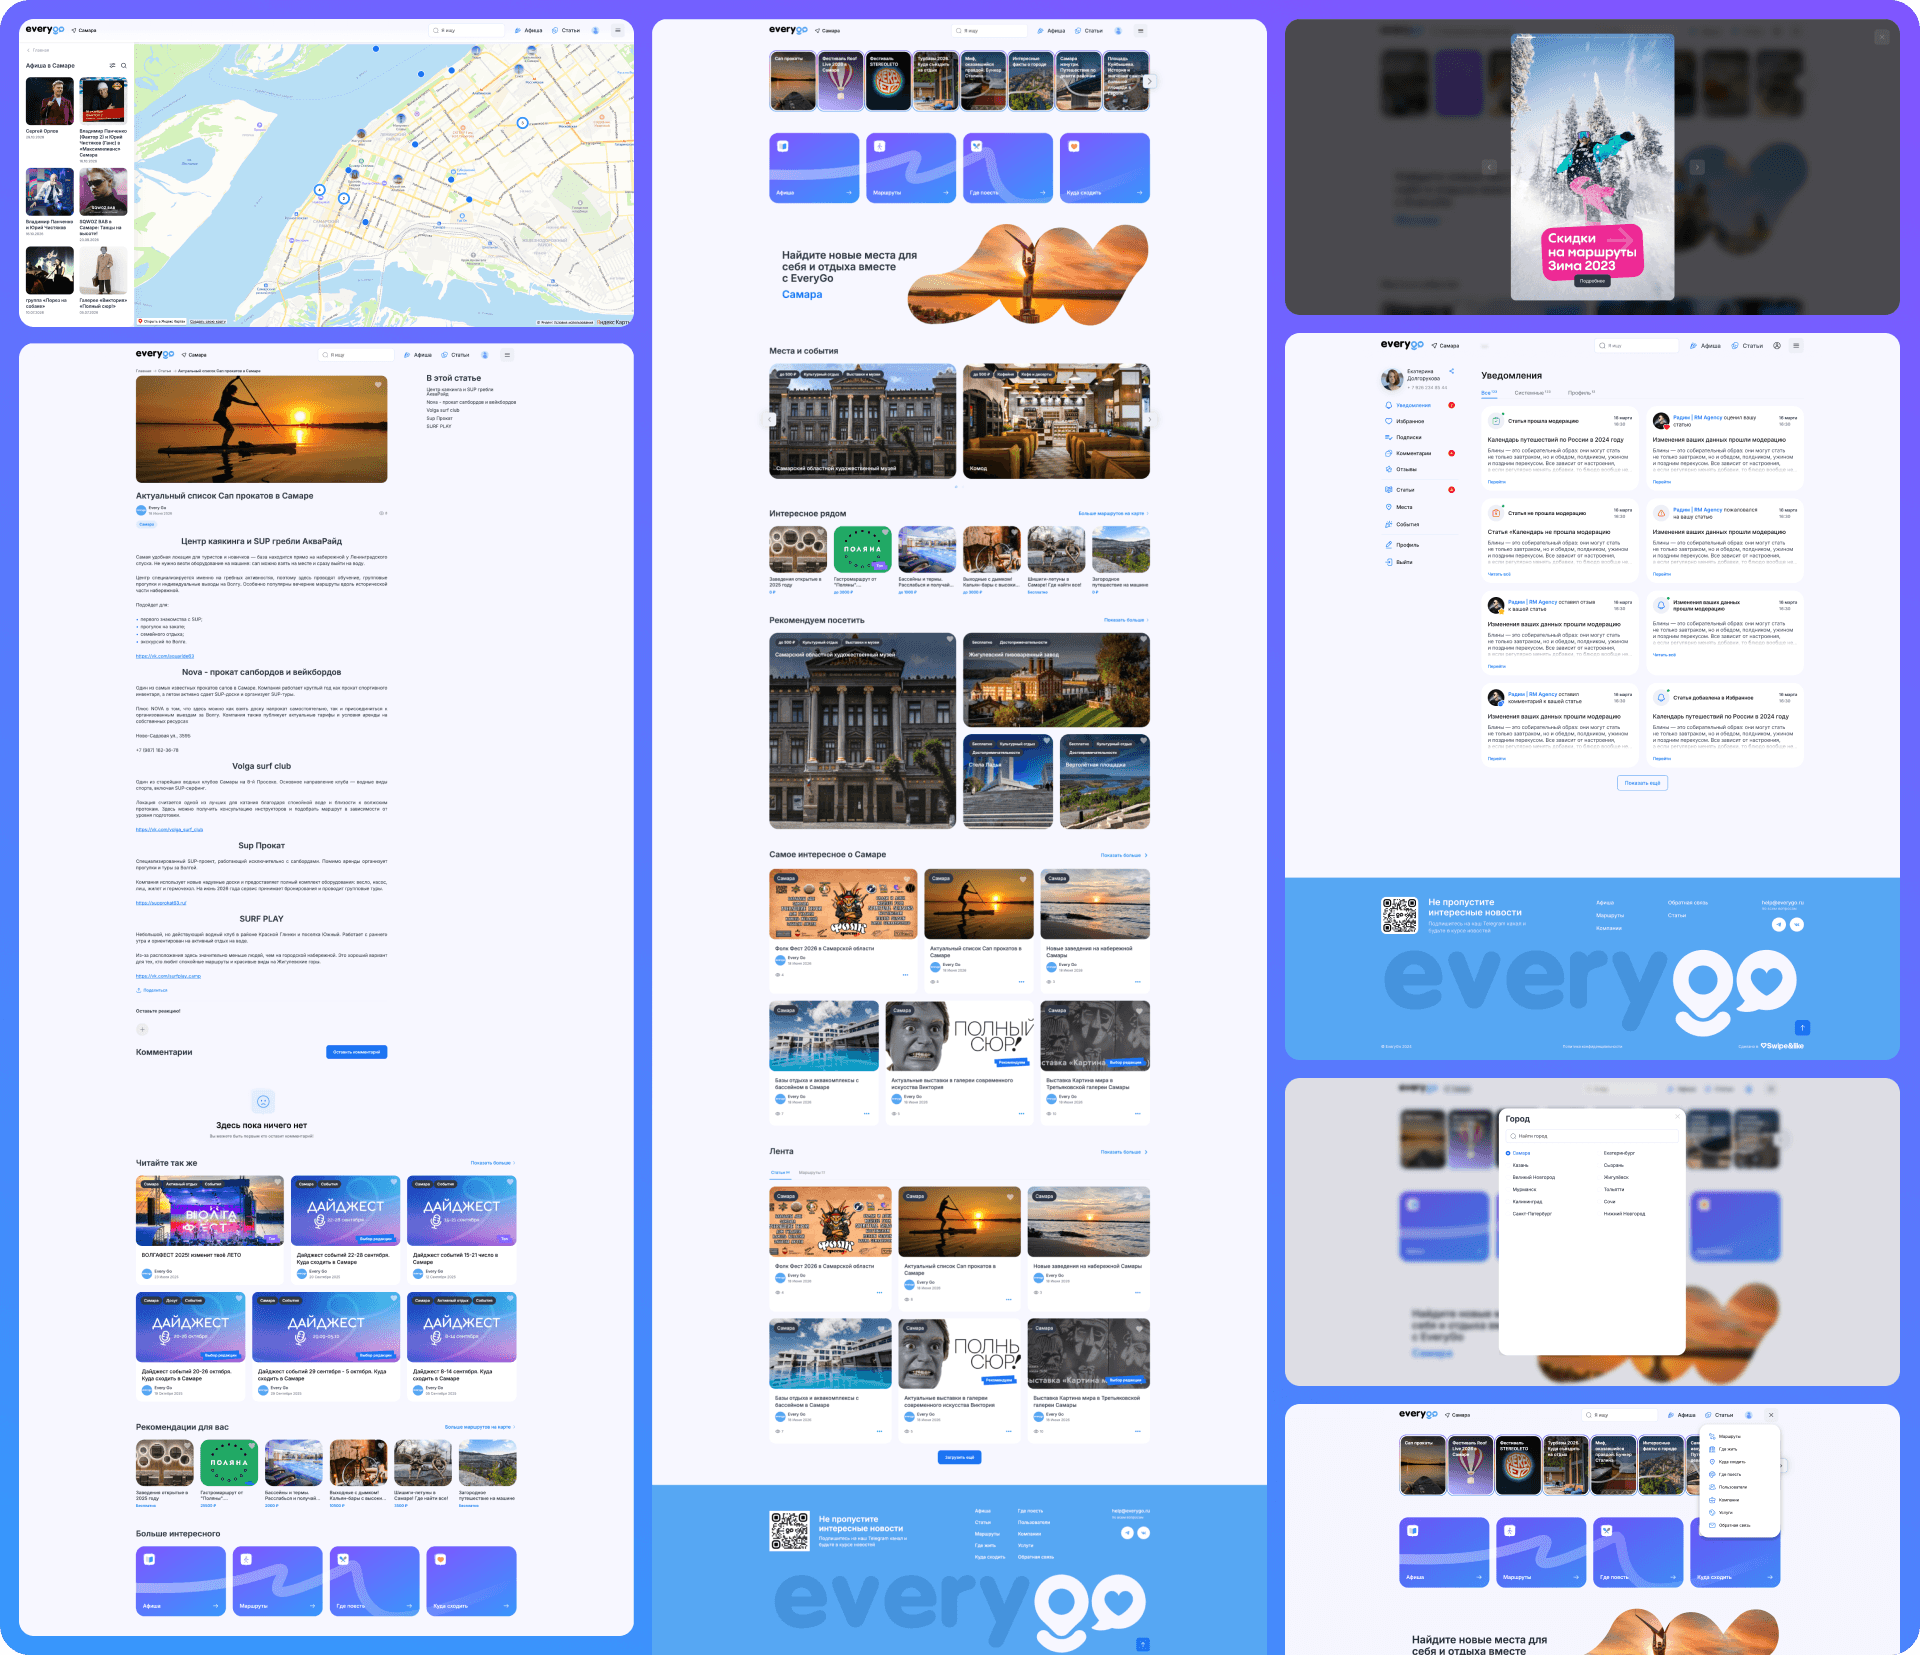Click Маршруты tile on homepage

pos(911,168)
